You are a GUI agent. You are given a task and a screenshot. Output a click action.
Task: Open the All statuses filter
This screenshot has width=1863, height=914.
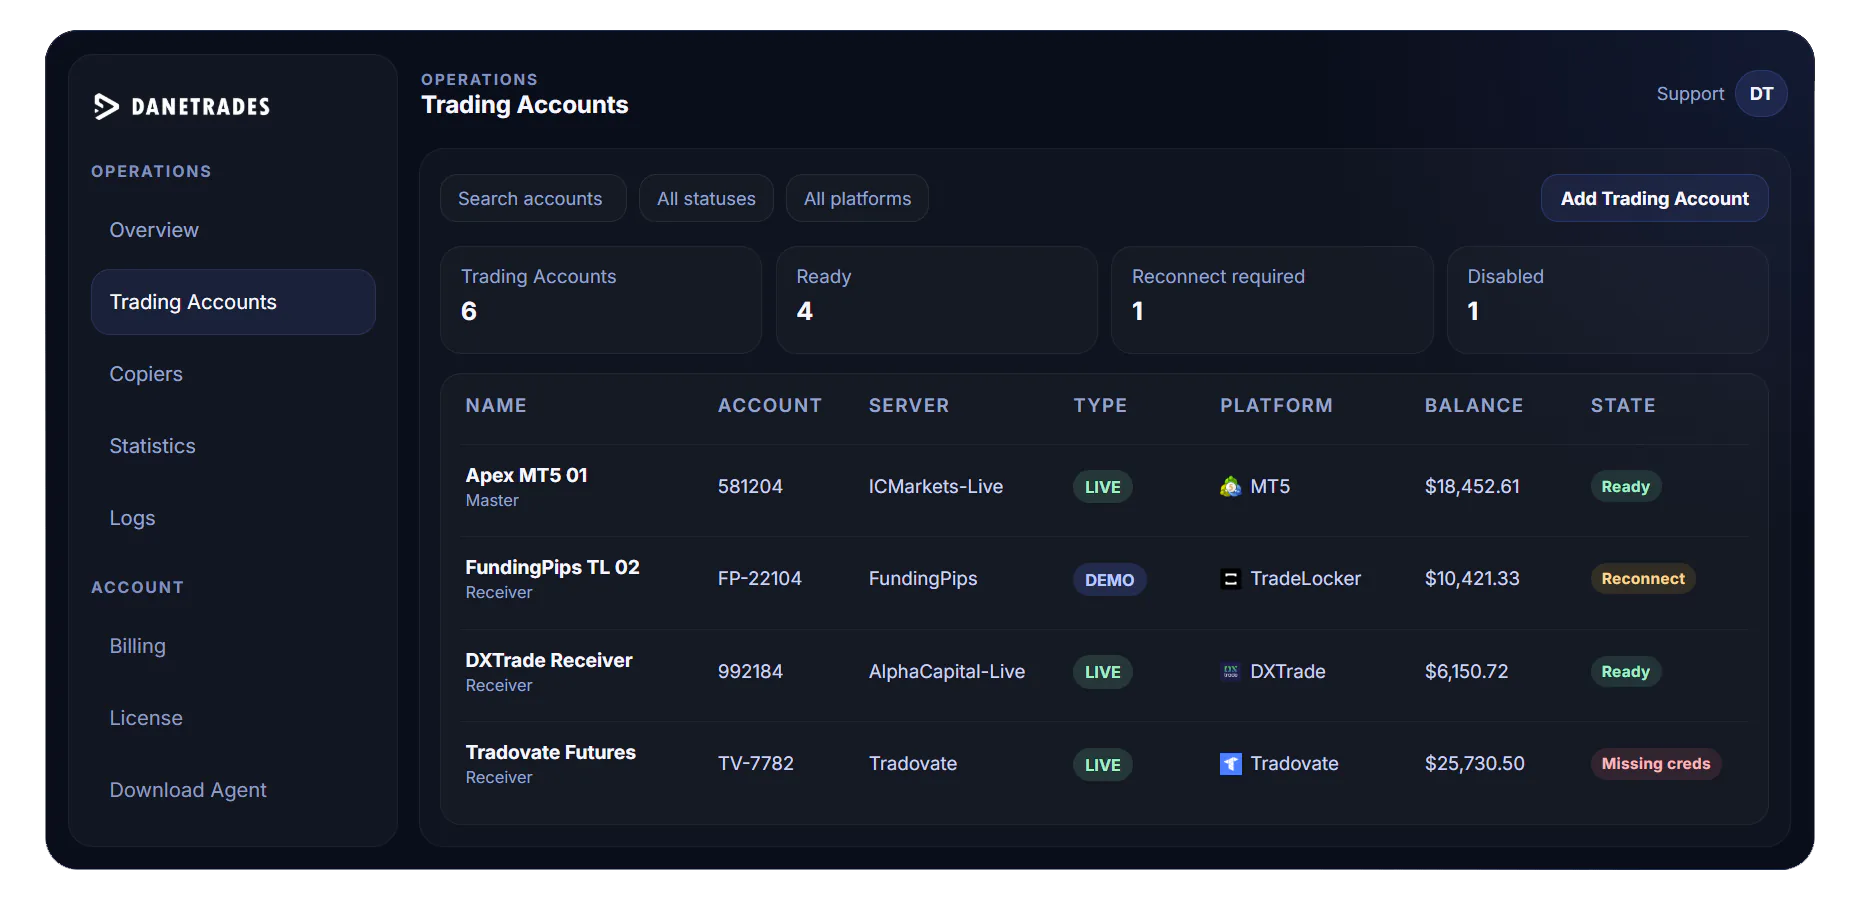point(706,198)
